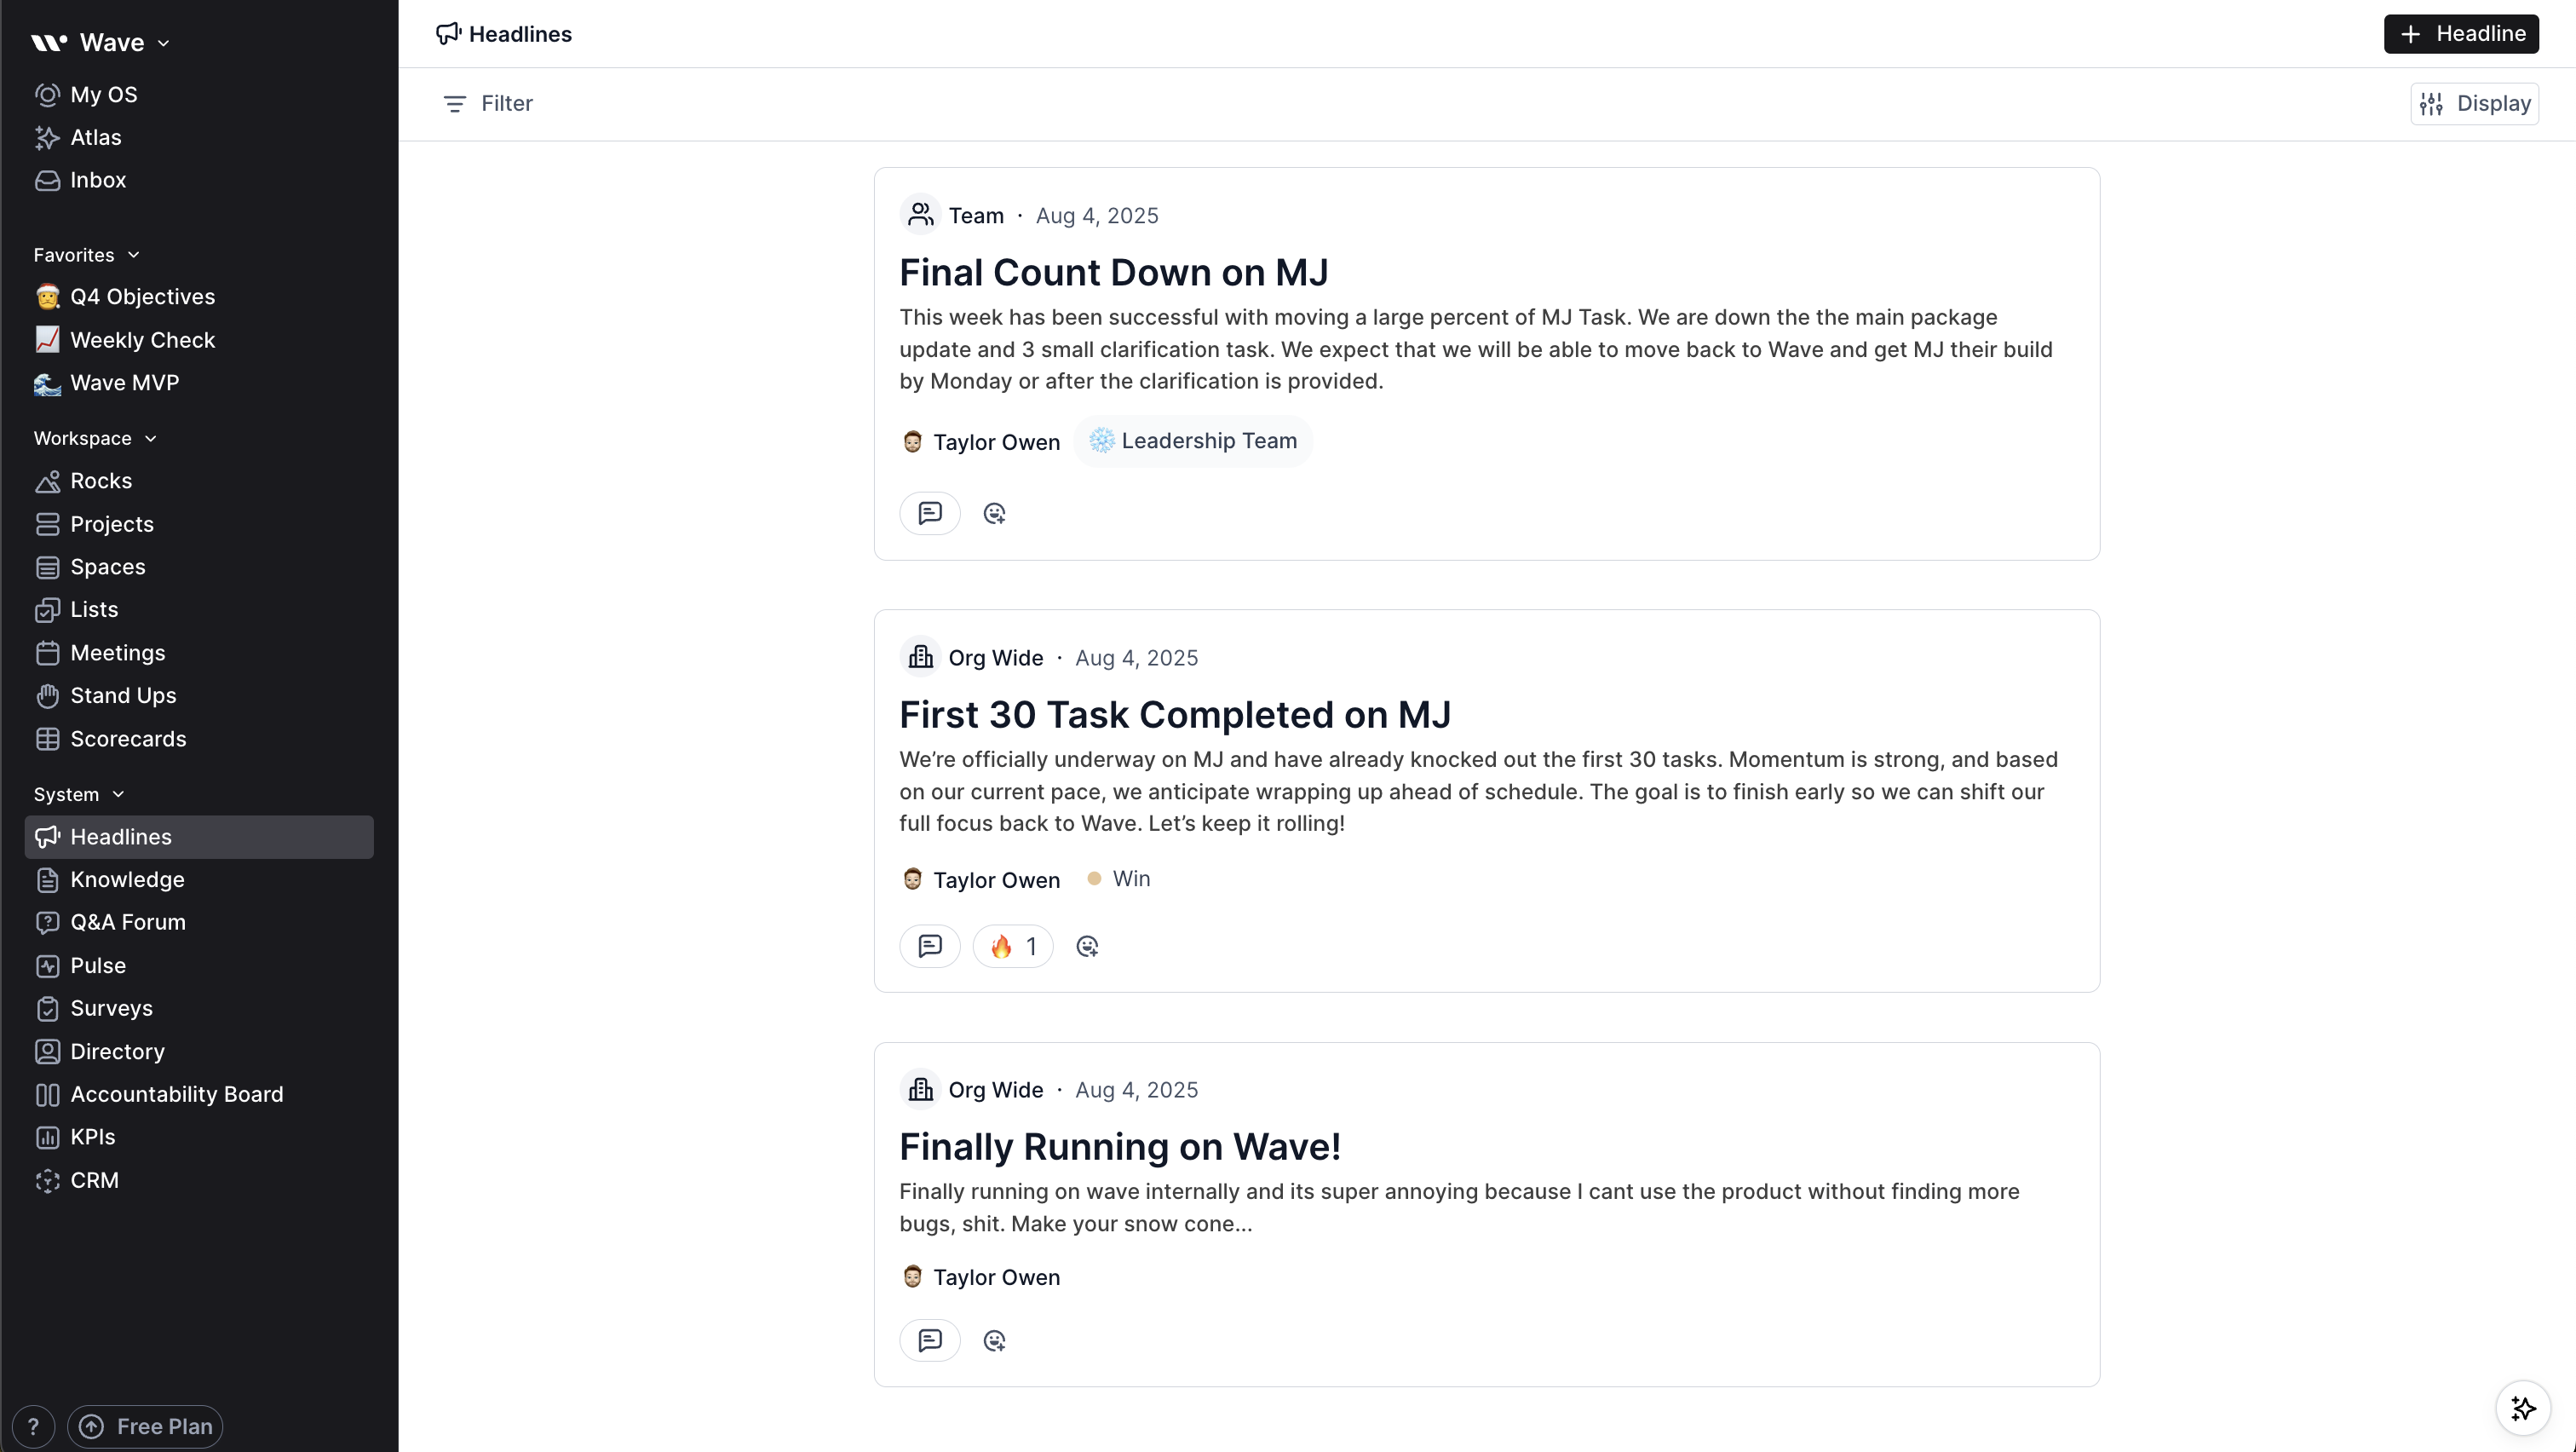Viewport: 2576px width, 1452px height.
Task: Open Inbox from the sidebar
Action: [x=98, y=180]
